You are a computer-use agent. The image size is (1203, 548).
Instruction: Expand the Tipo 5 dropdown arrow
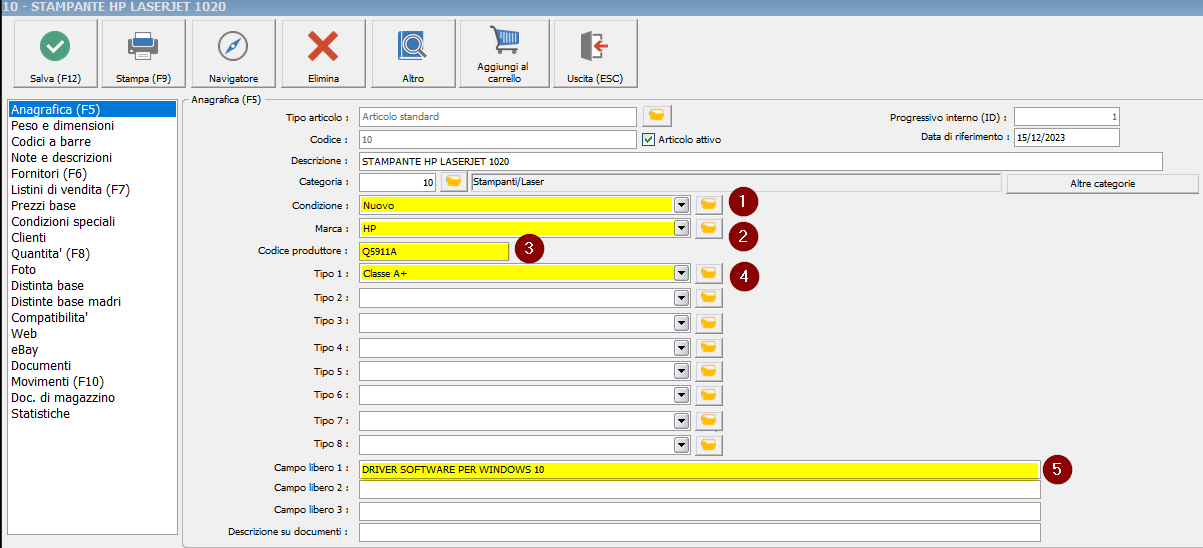682,371
